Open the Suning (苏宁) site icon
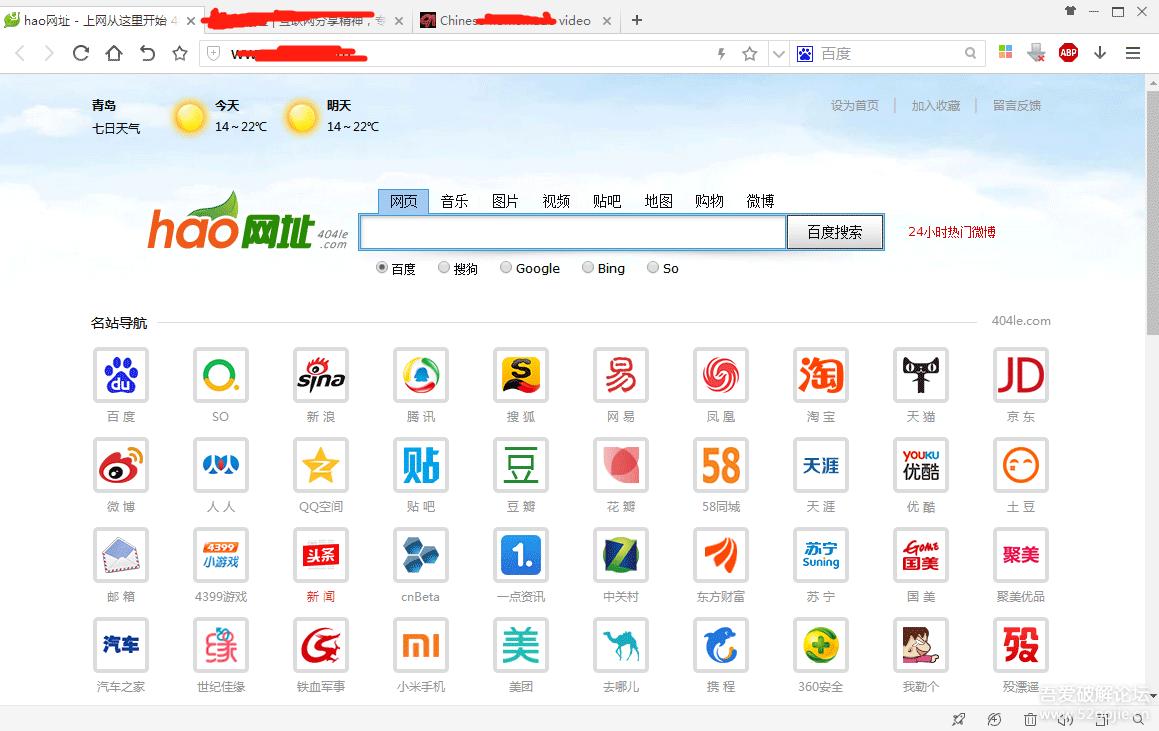1159x731 pixels. tap(820, 555)
